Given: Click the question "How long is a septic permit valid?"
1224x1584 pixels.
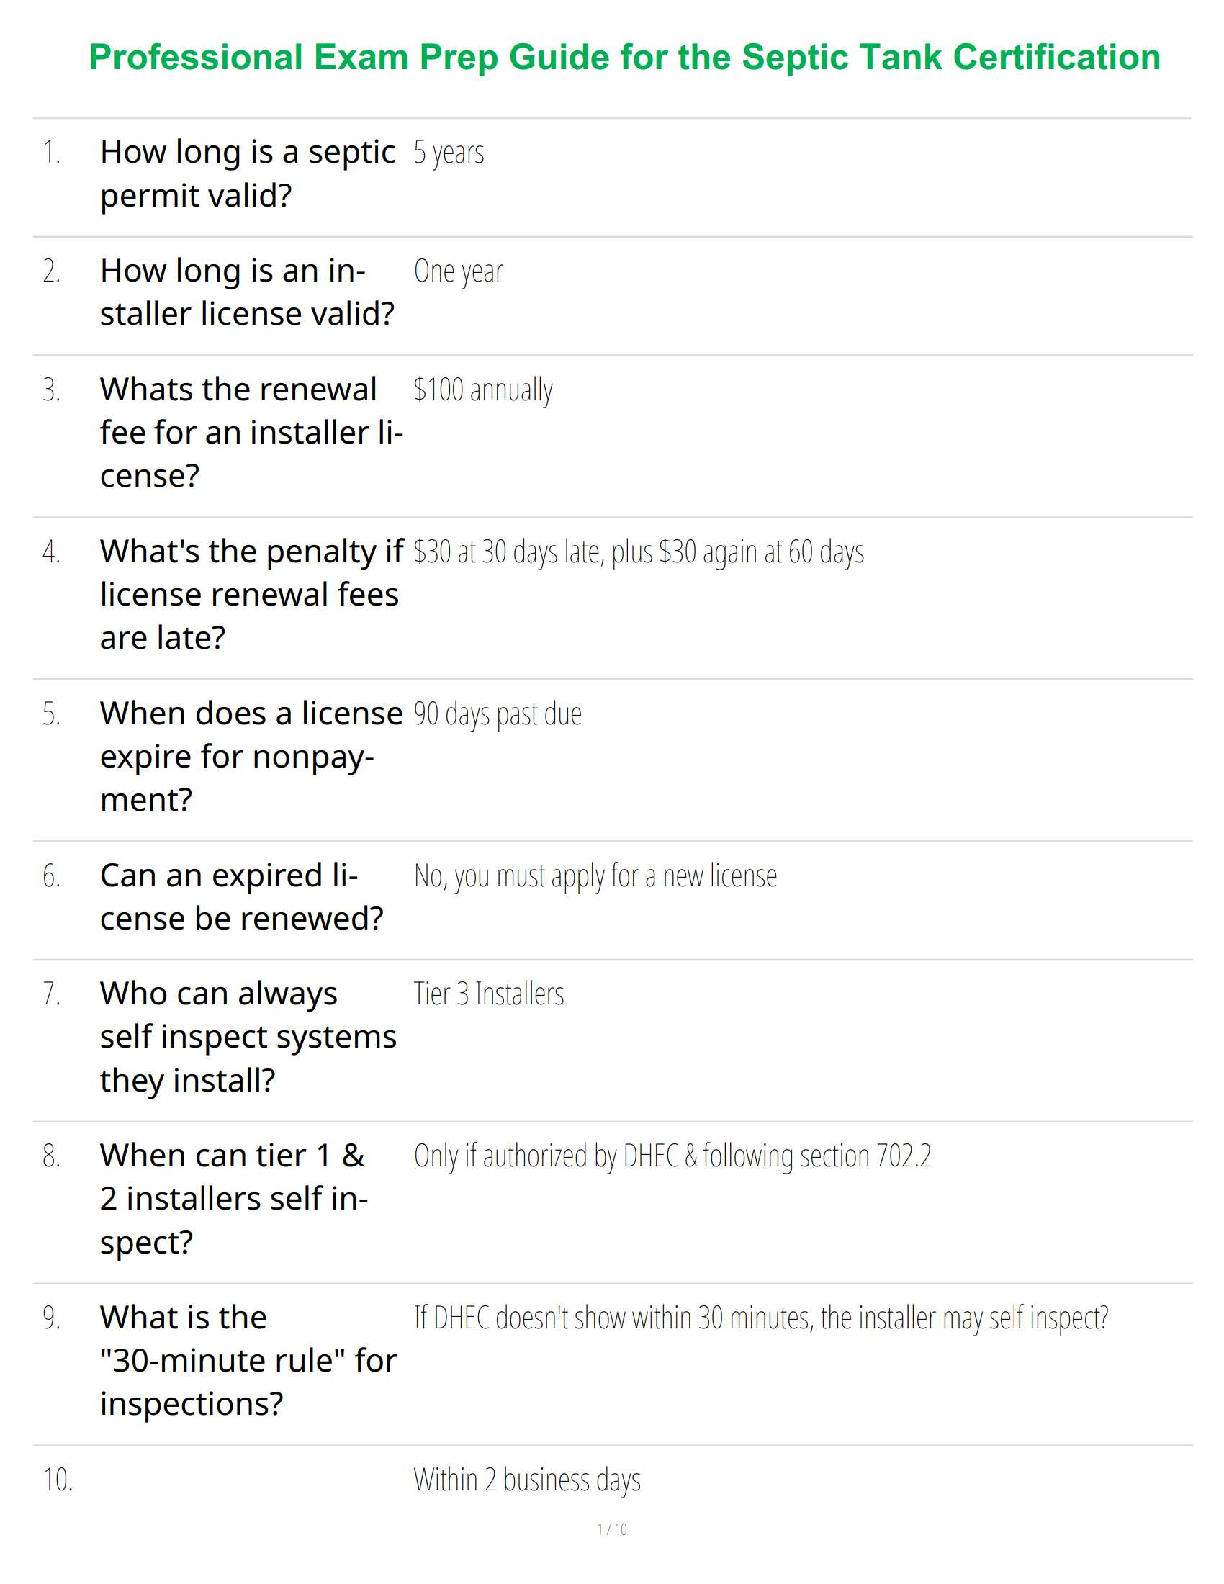Looking at the screenshot, I should (x=247, y=174).
